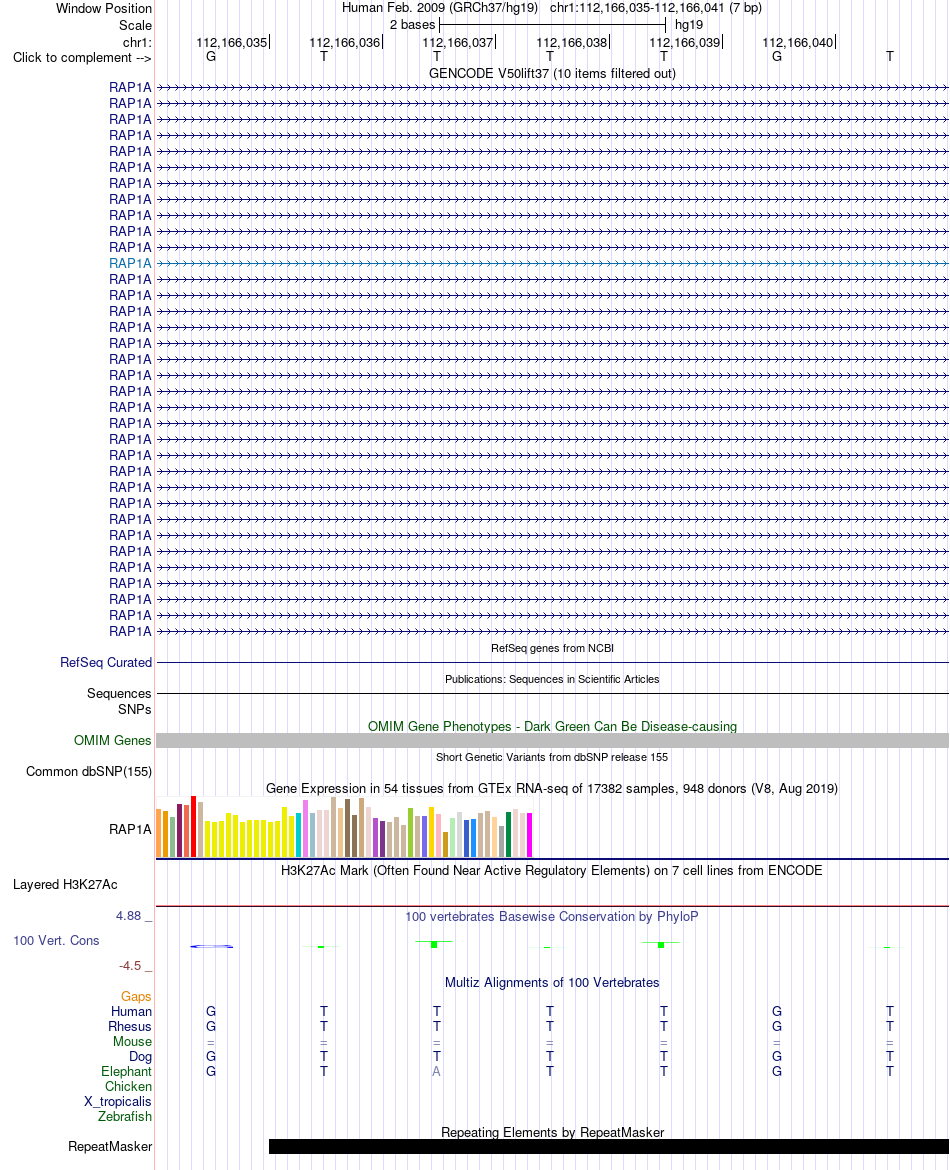Screen dimensions: 950x1170
Task: Open 'Publications: Sequences in Scientific Articles' title
Action: pos(552,679)
